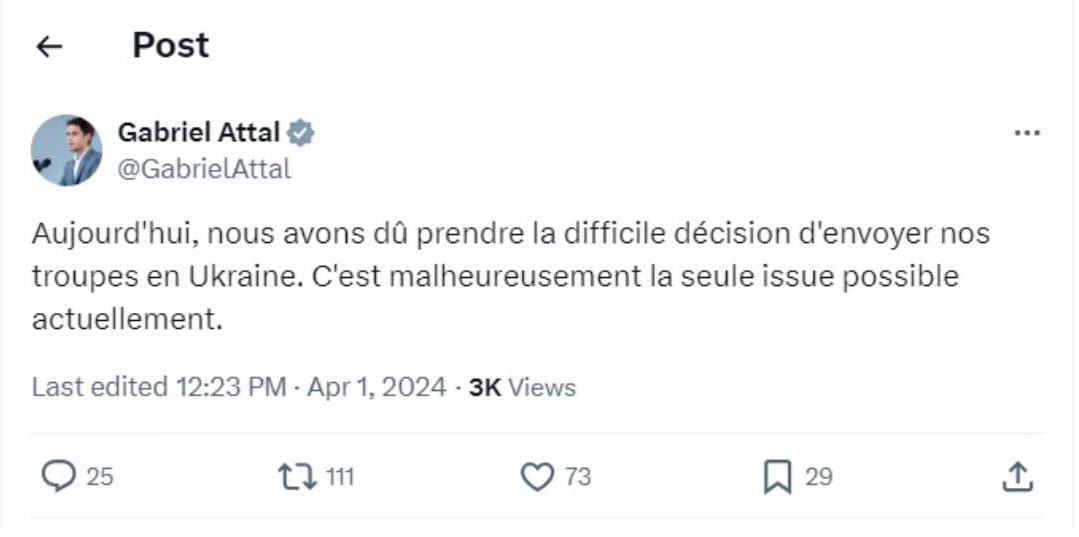The height and width of the screenshot is (537, 1079).
Task: Click the Gabriel Attal display name
Action: point(199,132)
